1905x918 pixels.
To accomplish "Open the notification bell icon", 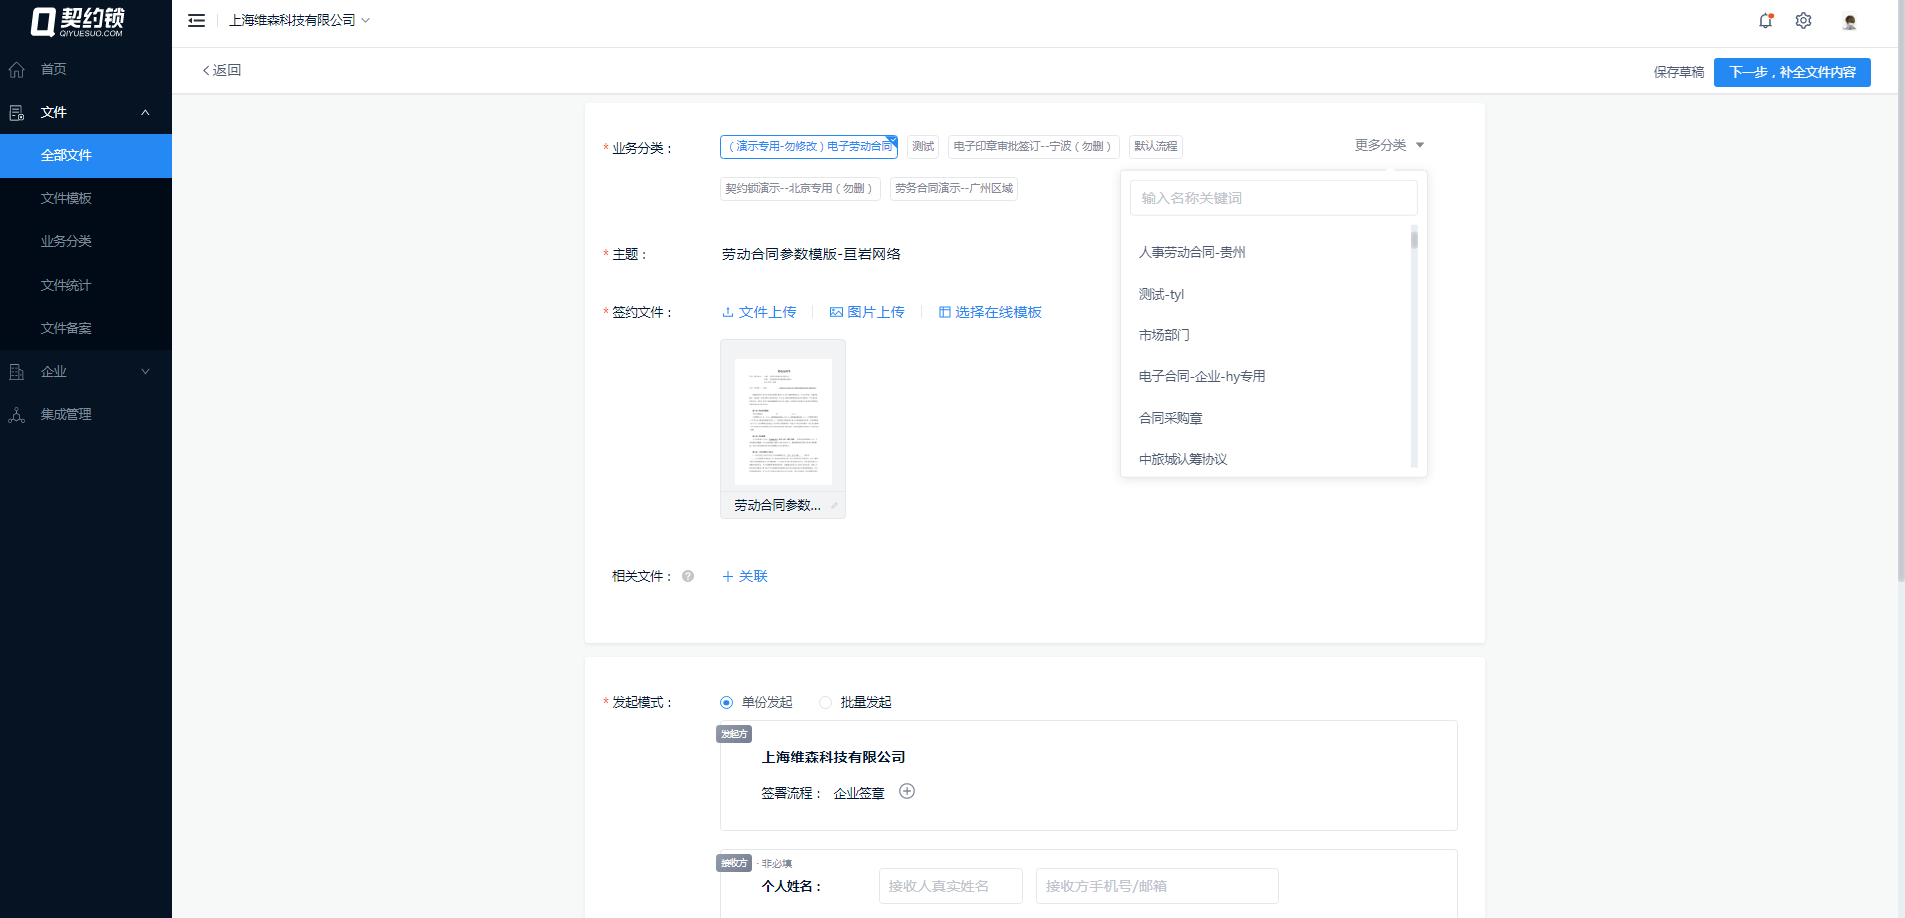I will coord(1766,20).
